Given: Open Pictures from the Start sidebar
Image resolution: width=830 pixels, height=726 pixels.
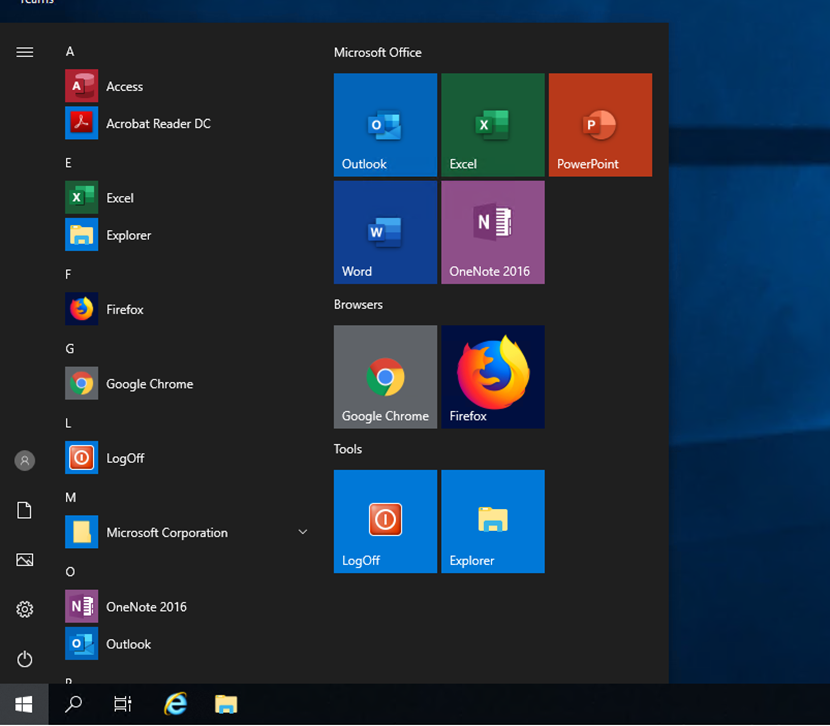Looking at the screenshot, I should click(24, 560).
